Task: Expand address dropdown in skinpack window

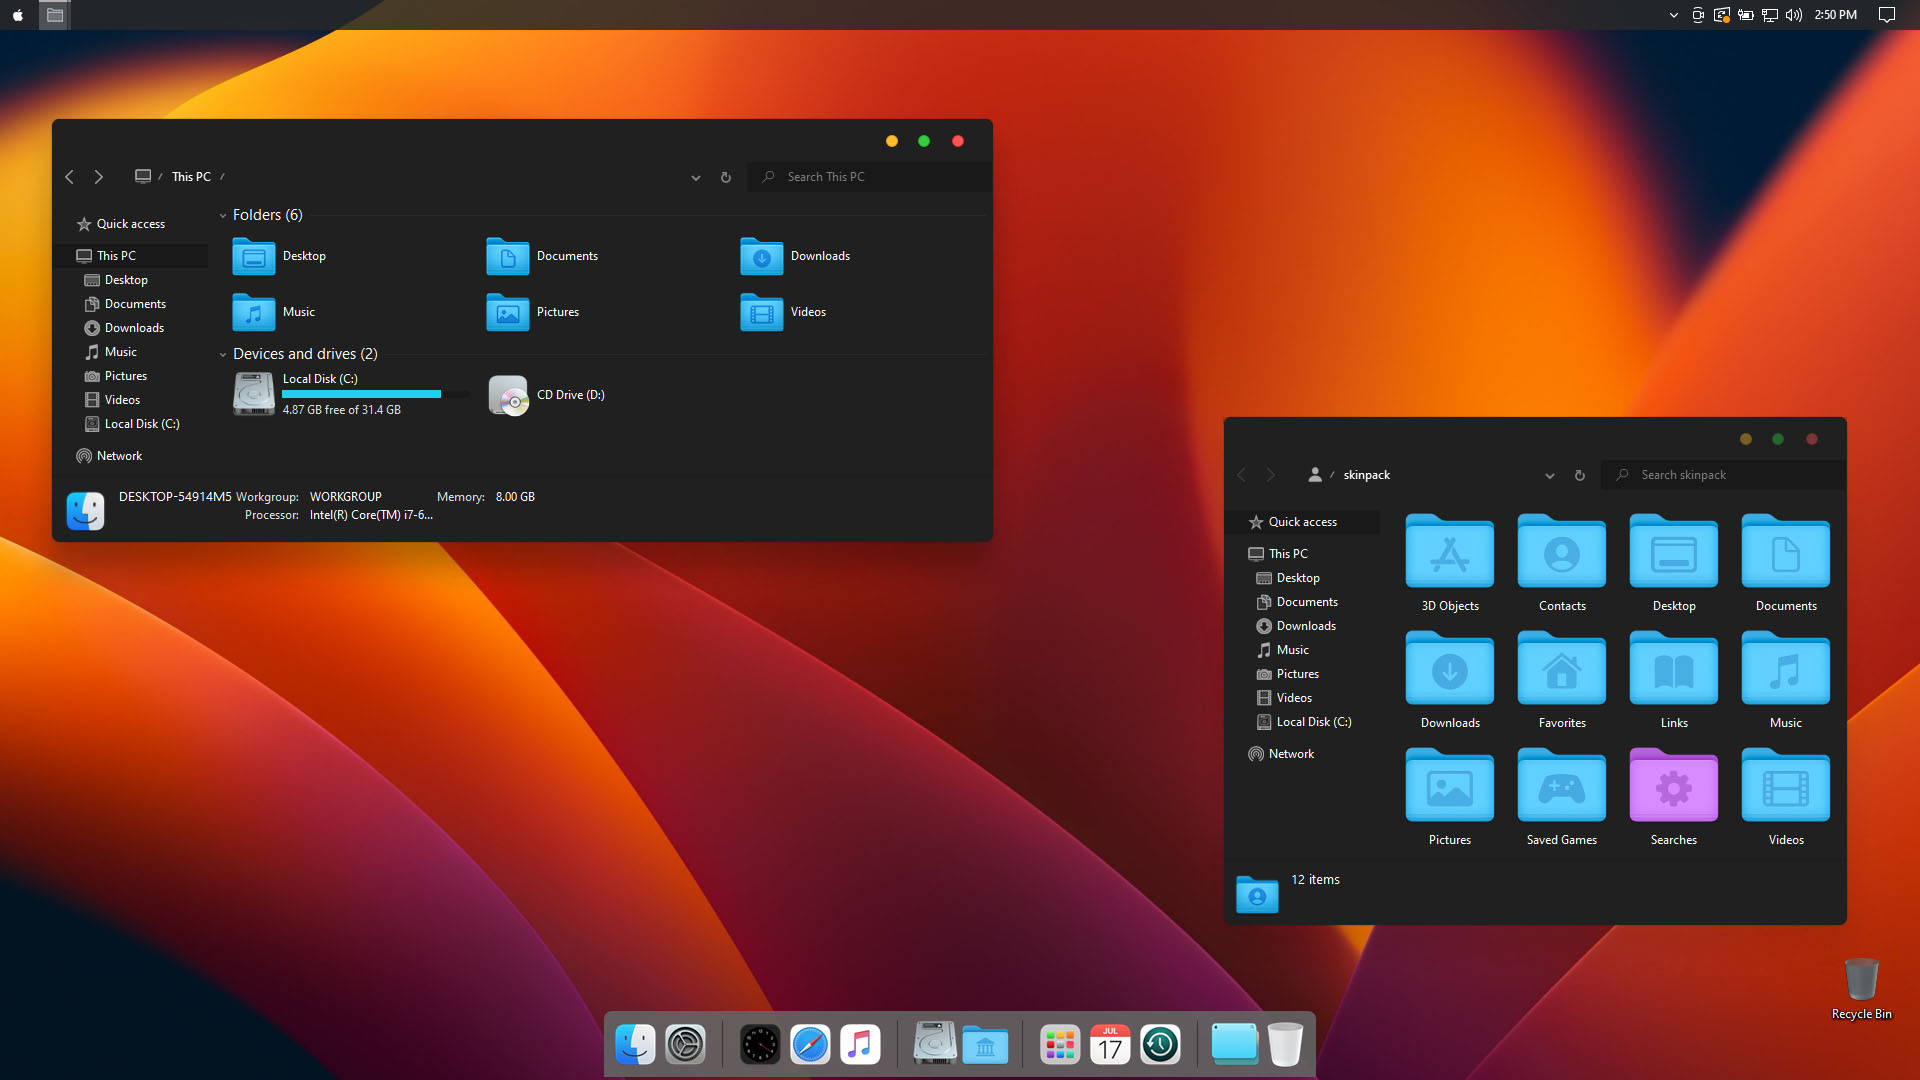Action: tap(1550, 476)
